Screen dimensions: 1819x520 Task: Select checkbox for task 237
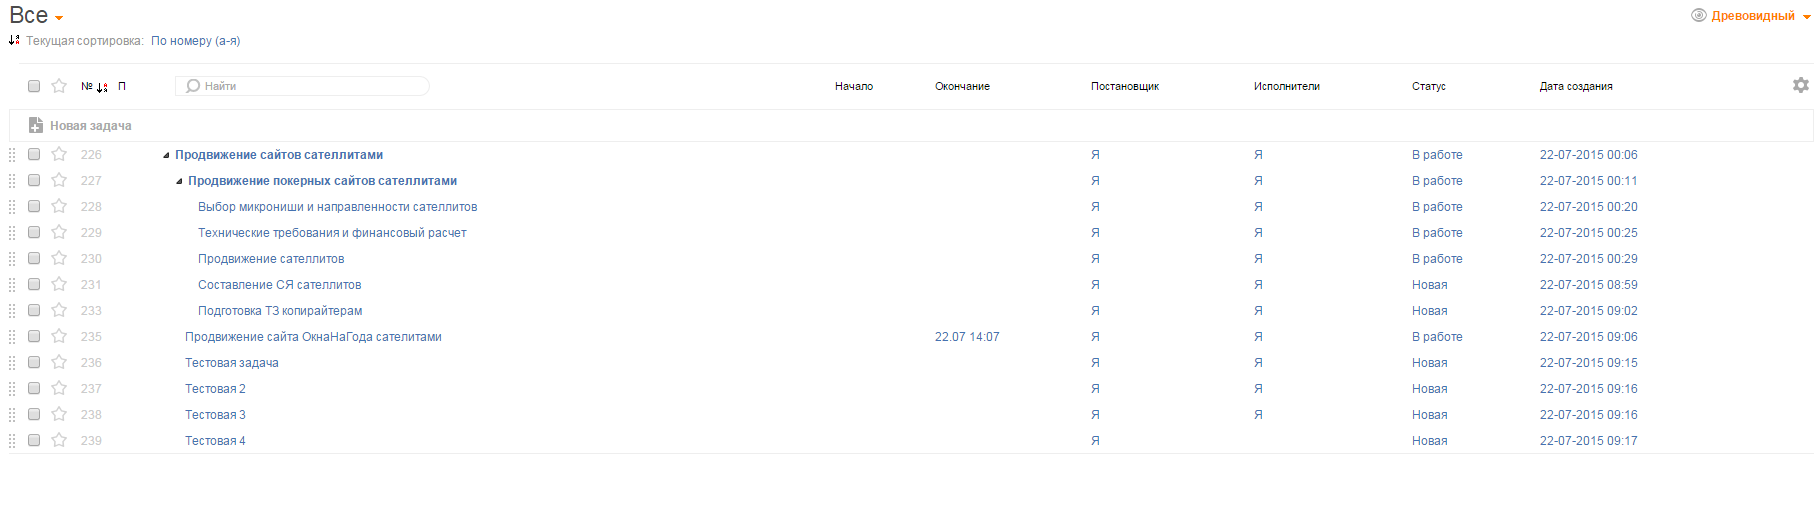(x=34, y=388)
